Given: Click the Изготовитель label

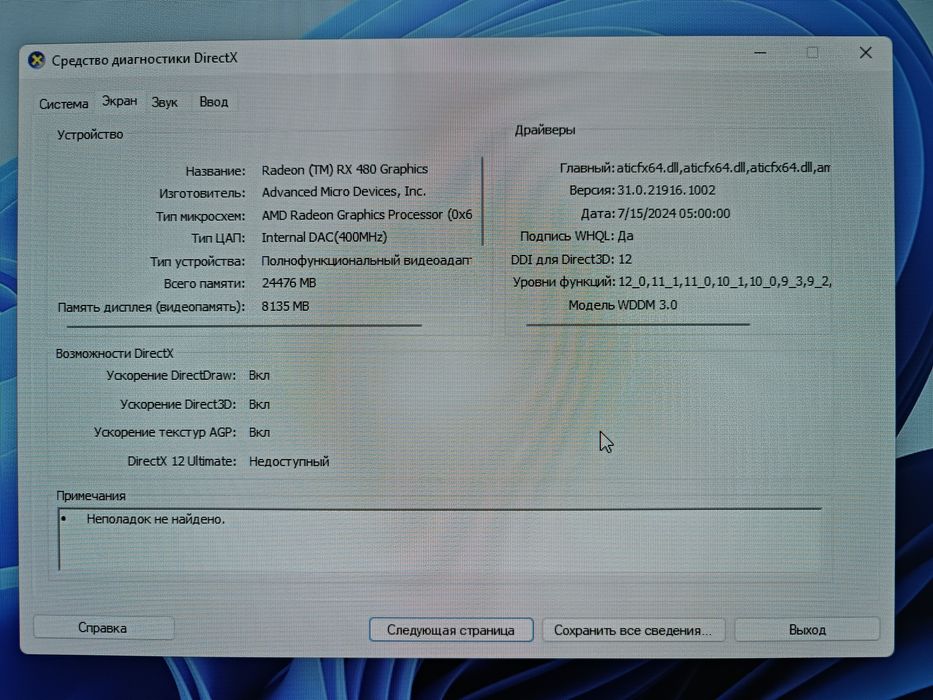Looking at the screenshot, I should (x=202, y=193).
